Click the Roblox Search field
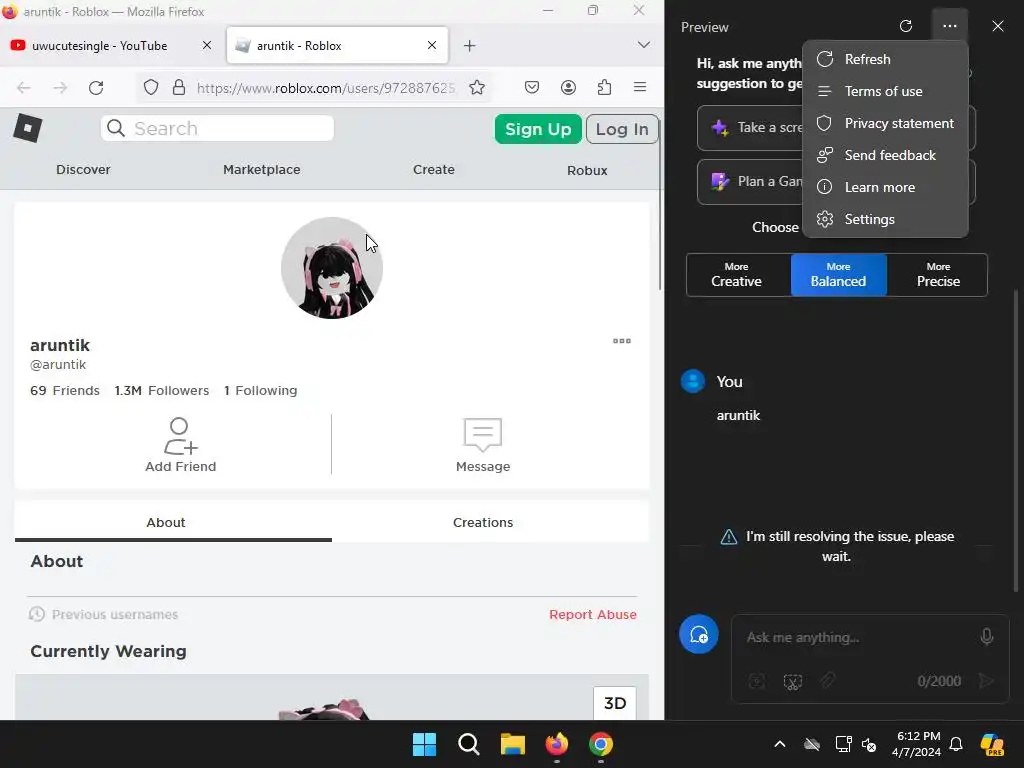The width and height of the screenshot is (1024, 768). pos(217,128)
